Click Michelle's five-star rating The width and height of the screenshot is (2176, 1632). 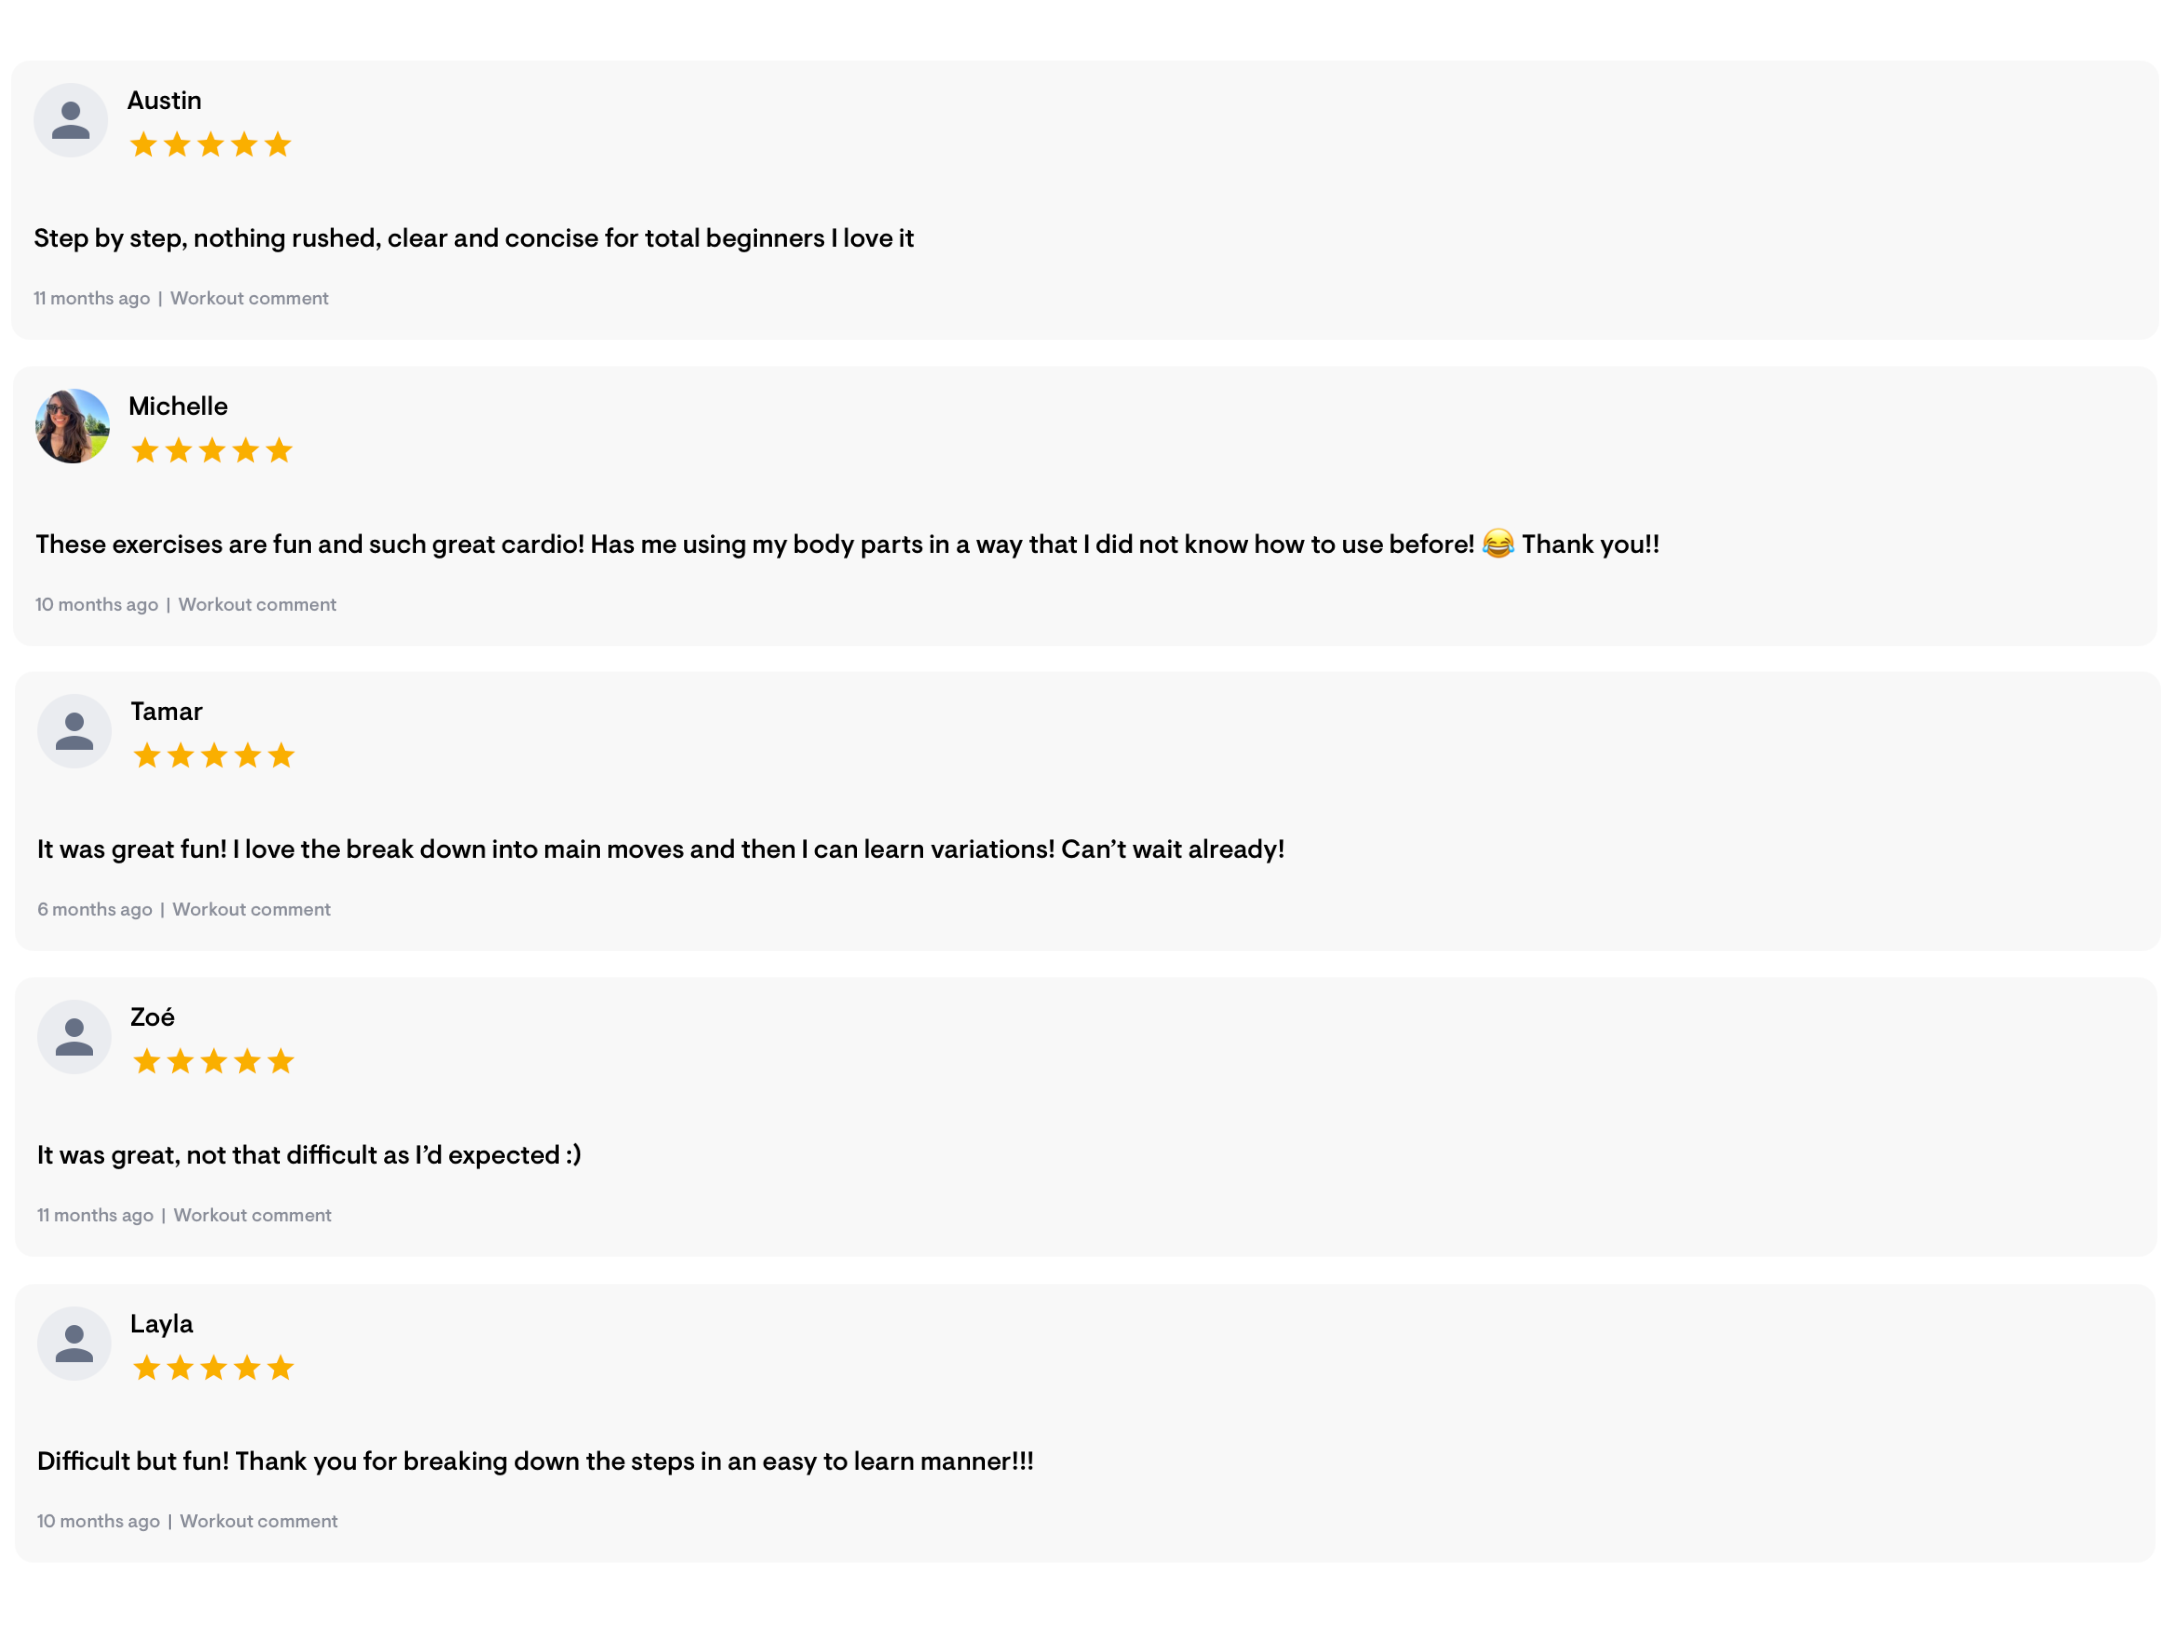(x=212, y=451)
